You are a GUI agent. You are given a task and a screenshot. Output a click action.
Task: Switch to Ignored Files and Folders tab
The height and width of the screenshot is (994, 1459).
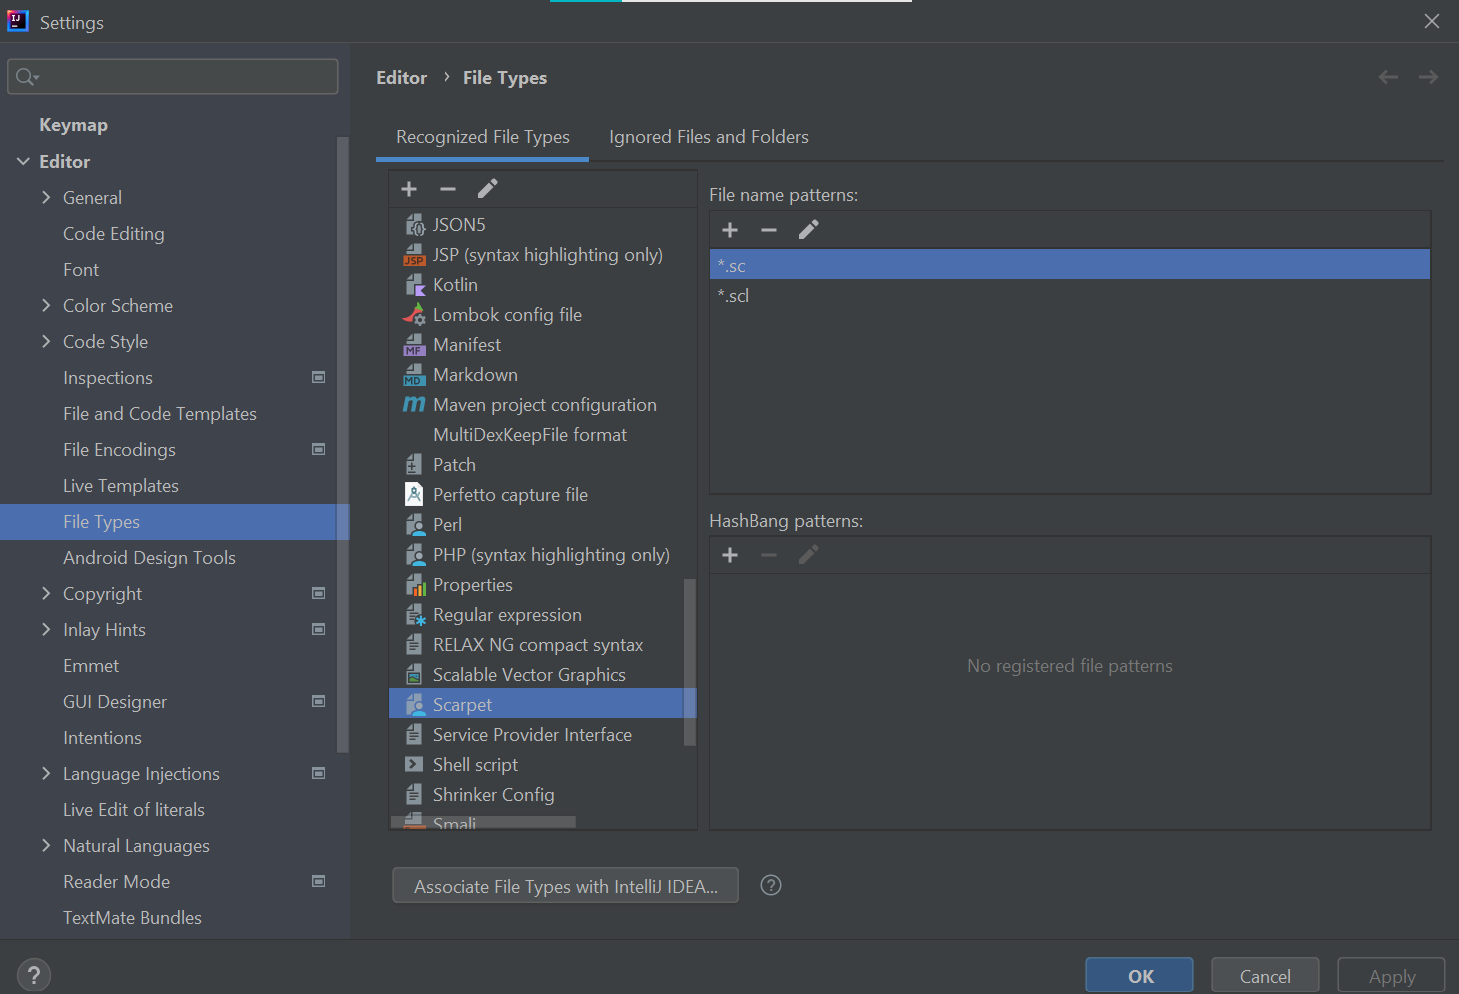point(709,137)
